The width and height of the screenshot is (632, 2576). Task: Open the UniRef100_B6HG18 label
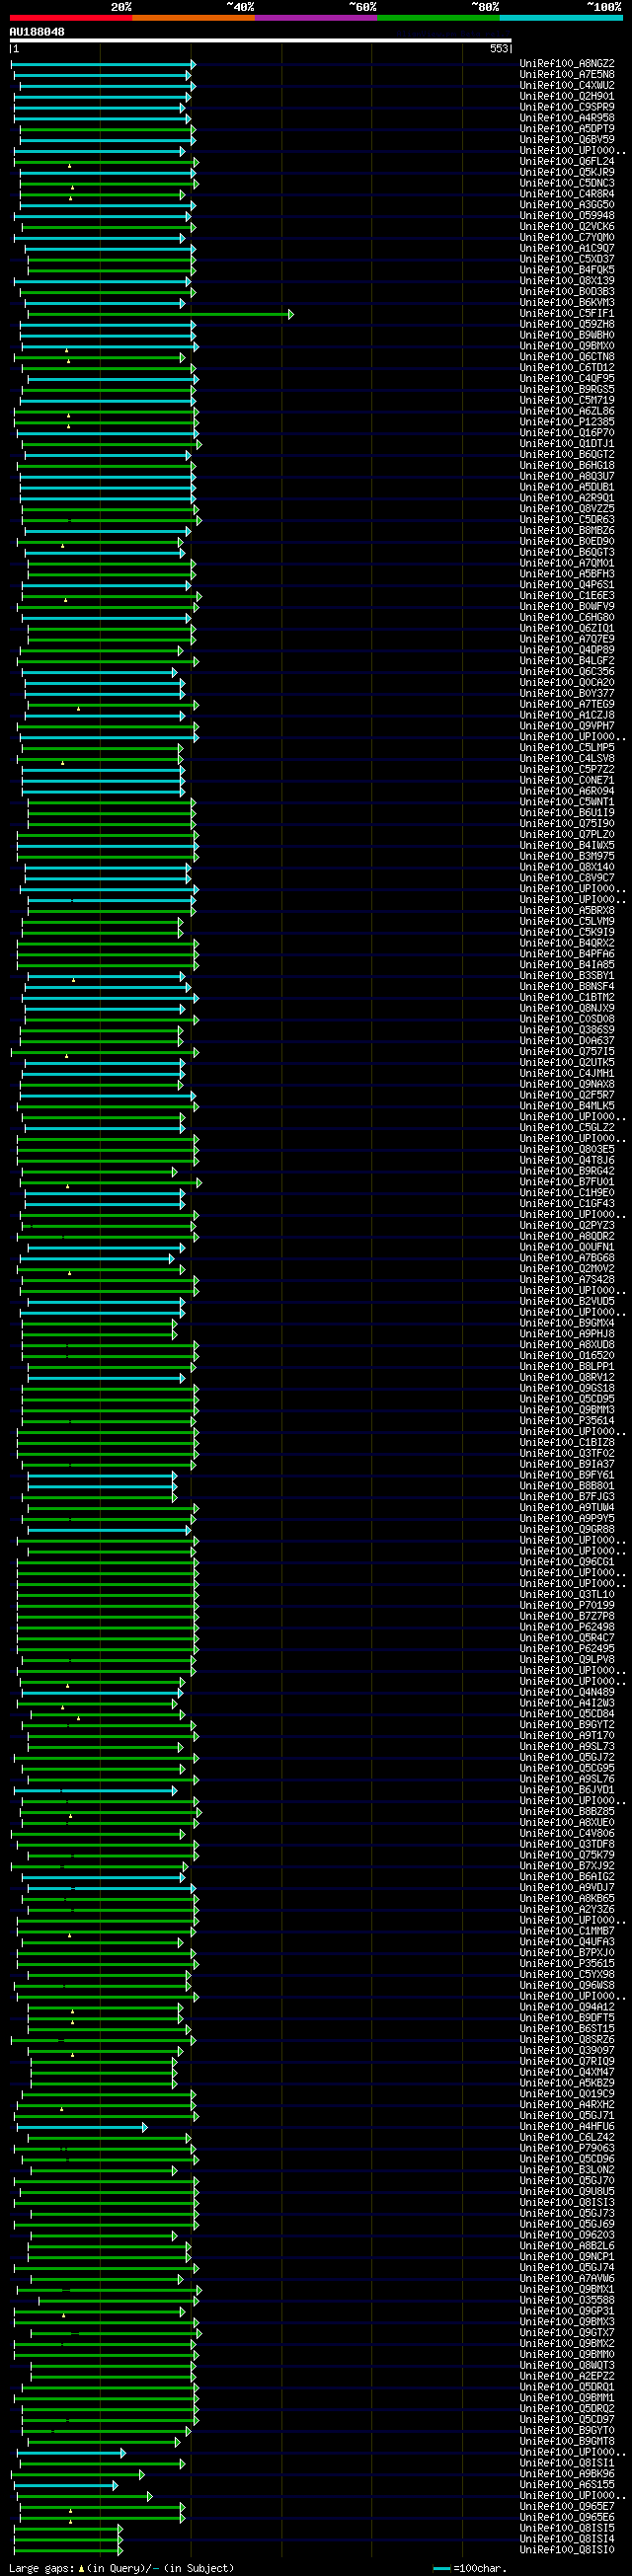click(567, 466)
